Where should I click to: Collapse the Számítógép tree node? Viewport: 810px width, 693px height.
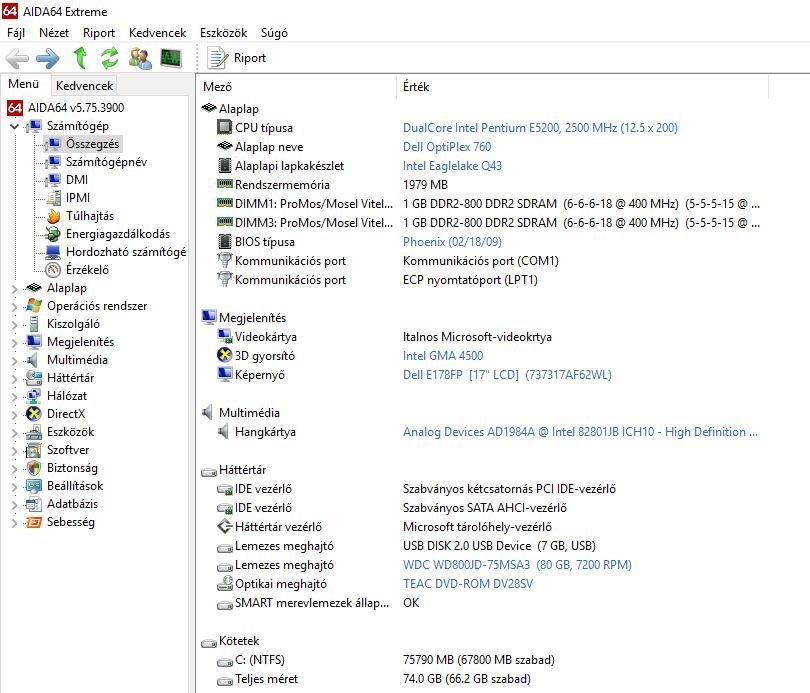(x=14, y=126)
